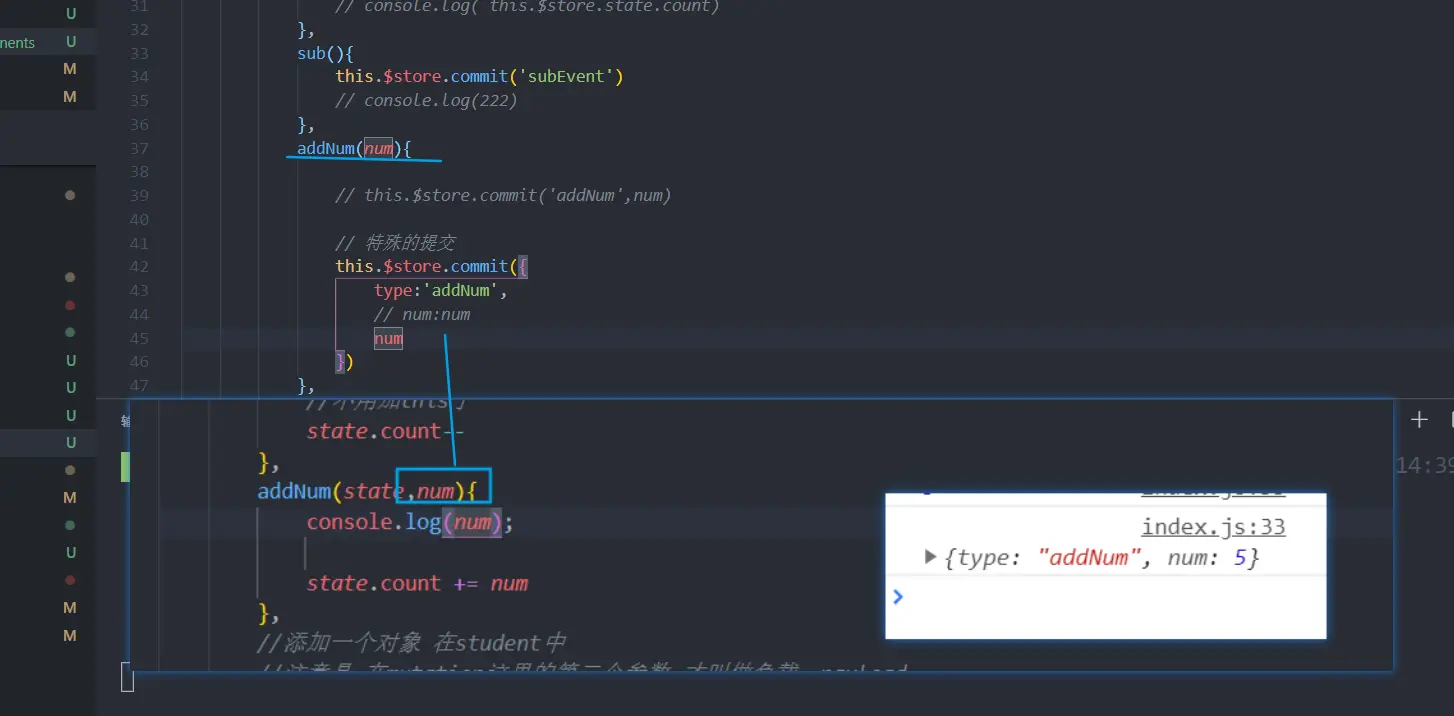
Task: Click the comment // 特殊的提交
Action: pos(396,243)
